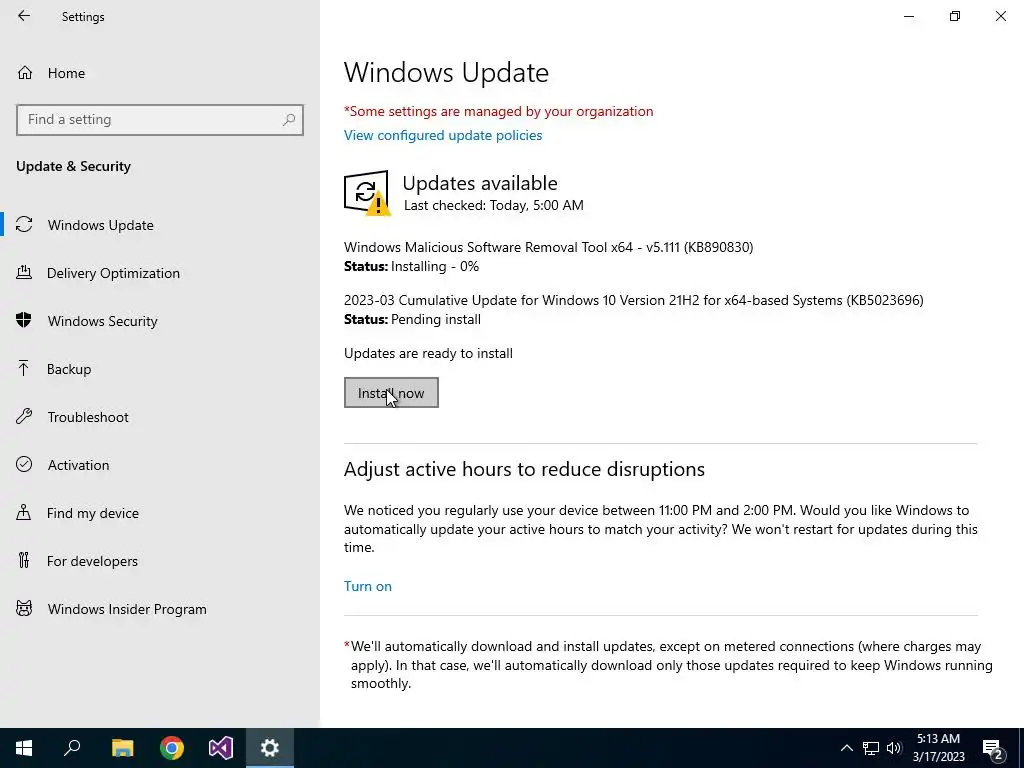Image resolution: width=1024 pixels, height=768 pixels.
Task: Click 'Status: Pending install' text
Action: [412, 319]
